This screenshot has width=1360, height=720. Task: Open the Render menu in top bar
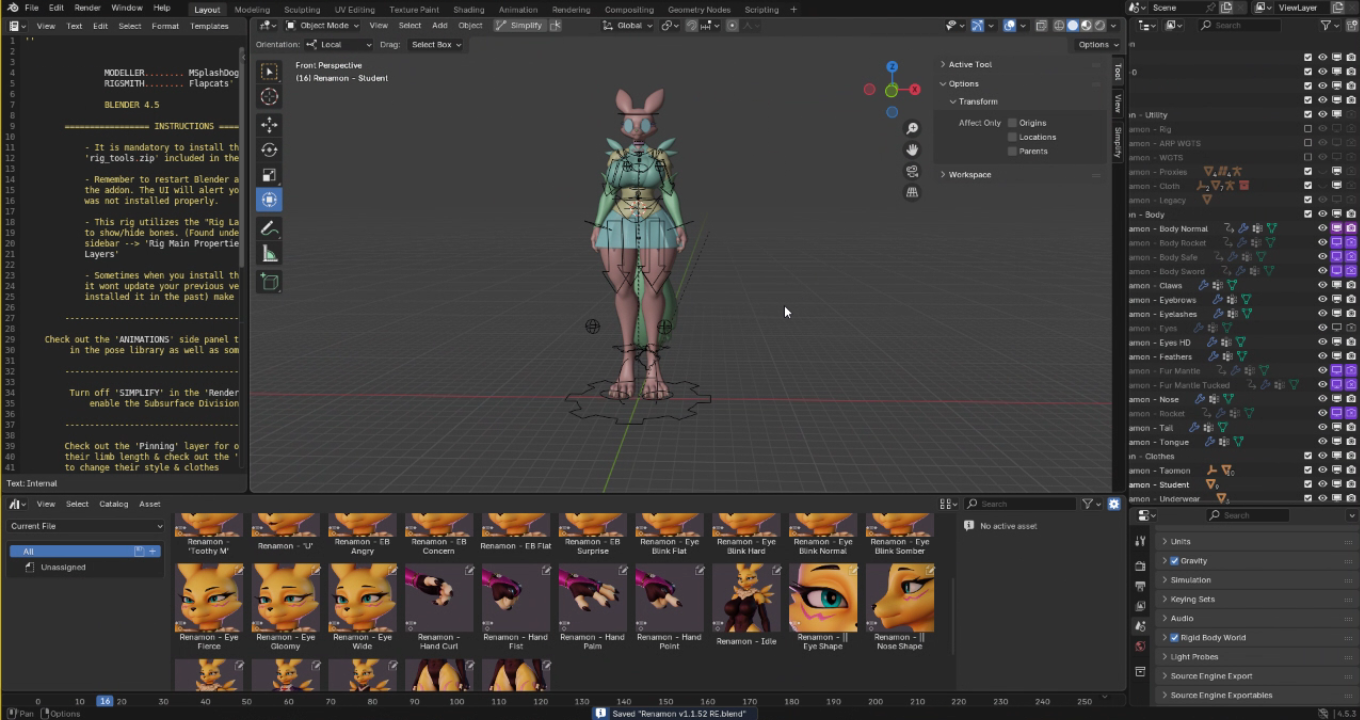tap(87, 8)
